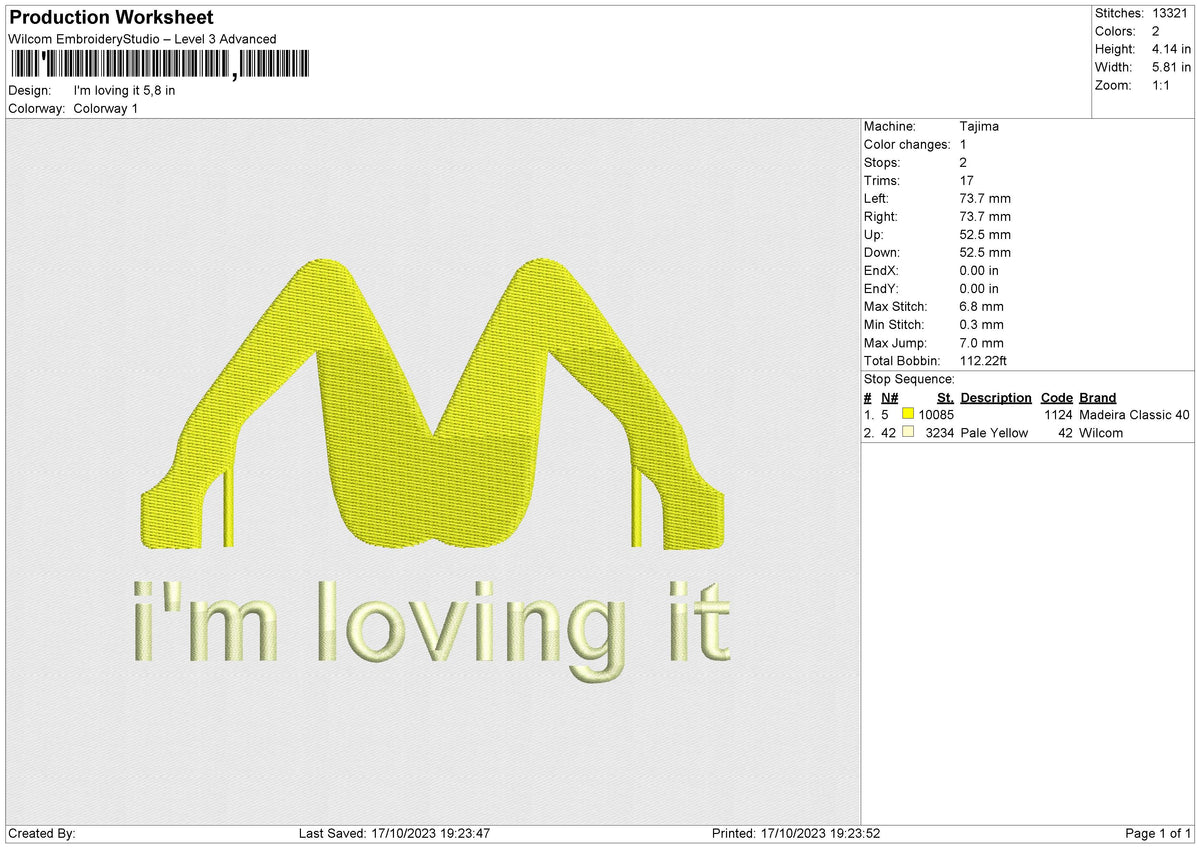Click the Machine value 'Tajima'
The image size is (1200, 848).
pos(978,126)
